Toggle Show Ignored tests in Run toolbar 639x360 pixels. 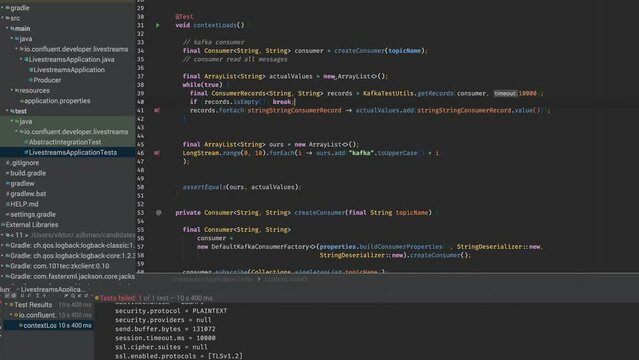click(13, 296)
